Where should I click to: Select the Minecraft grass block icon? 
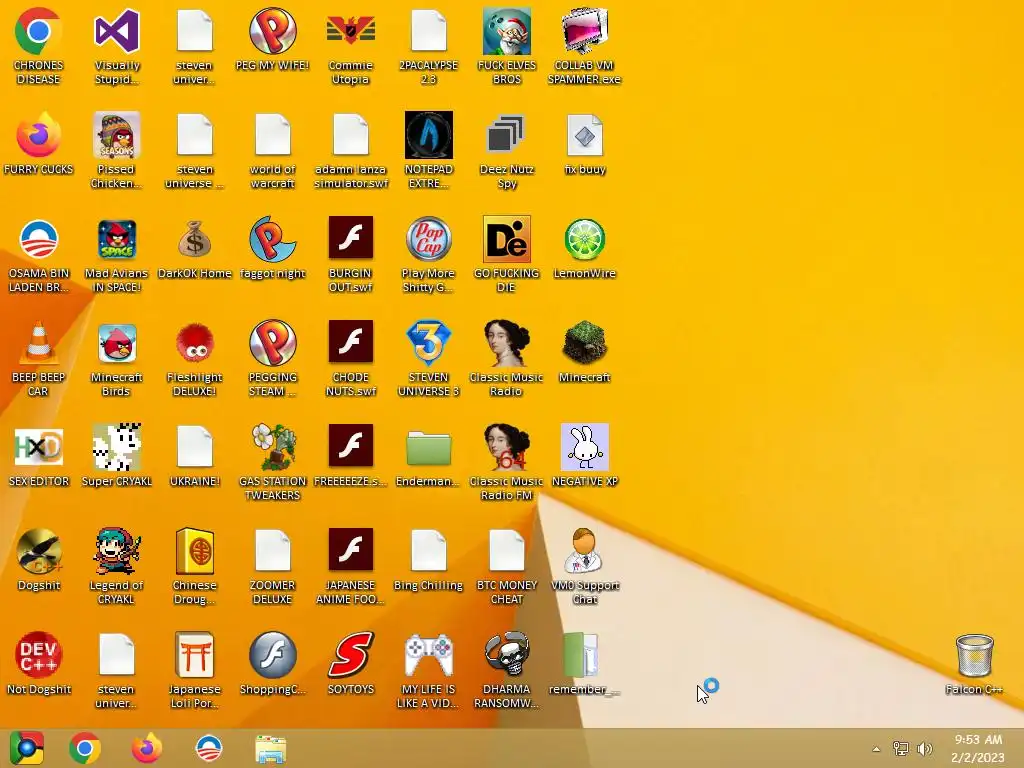pos(584,343)
